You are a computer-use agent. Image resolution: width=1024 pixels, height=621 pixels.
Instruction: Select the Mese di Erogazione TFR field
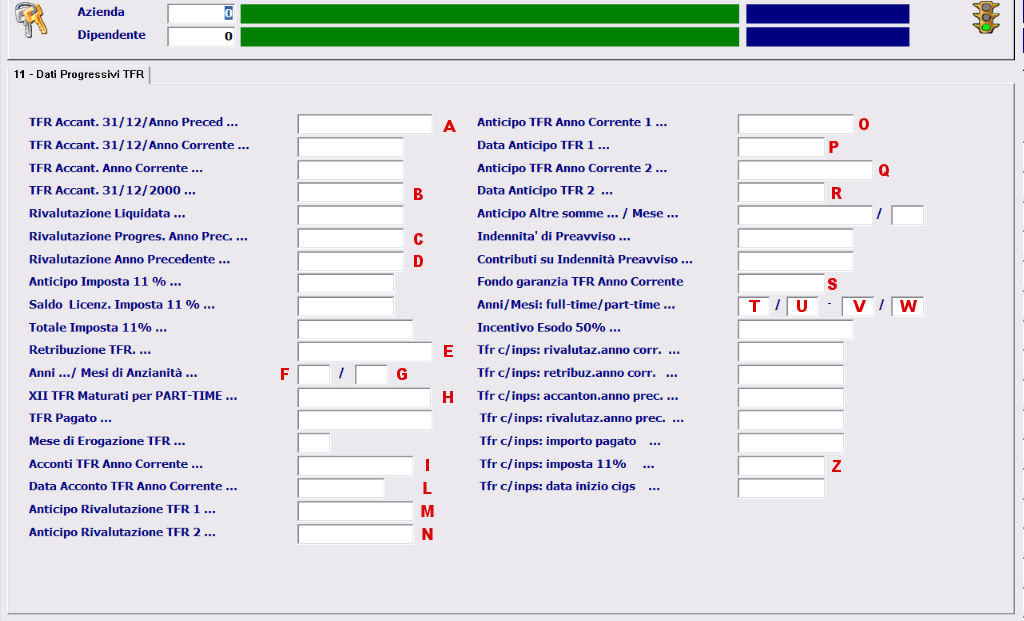point(314,442)
